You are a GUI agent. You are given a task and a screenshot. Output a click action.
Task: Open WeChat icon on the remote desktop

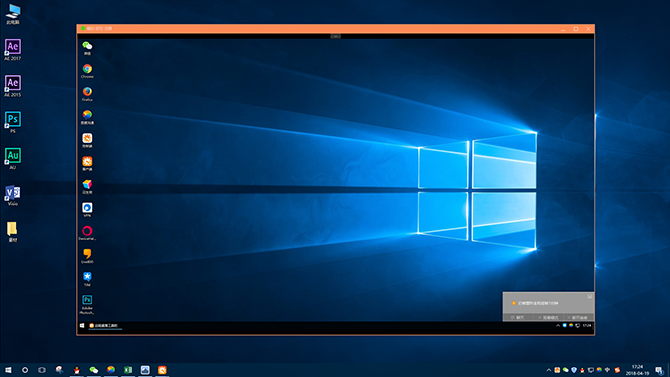coord(87,48)
